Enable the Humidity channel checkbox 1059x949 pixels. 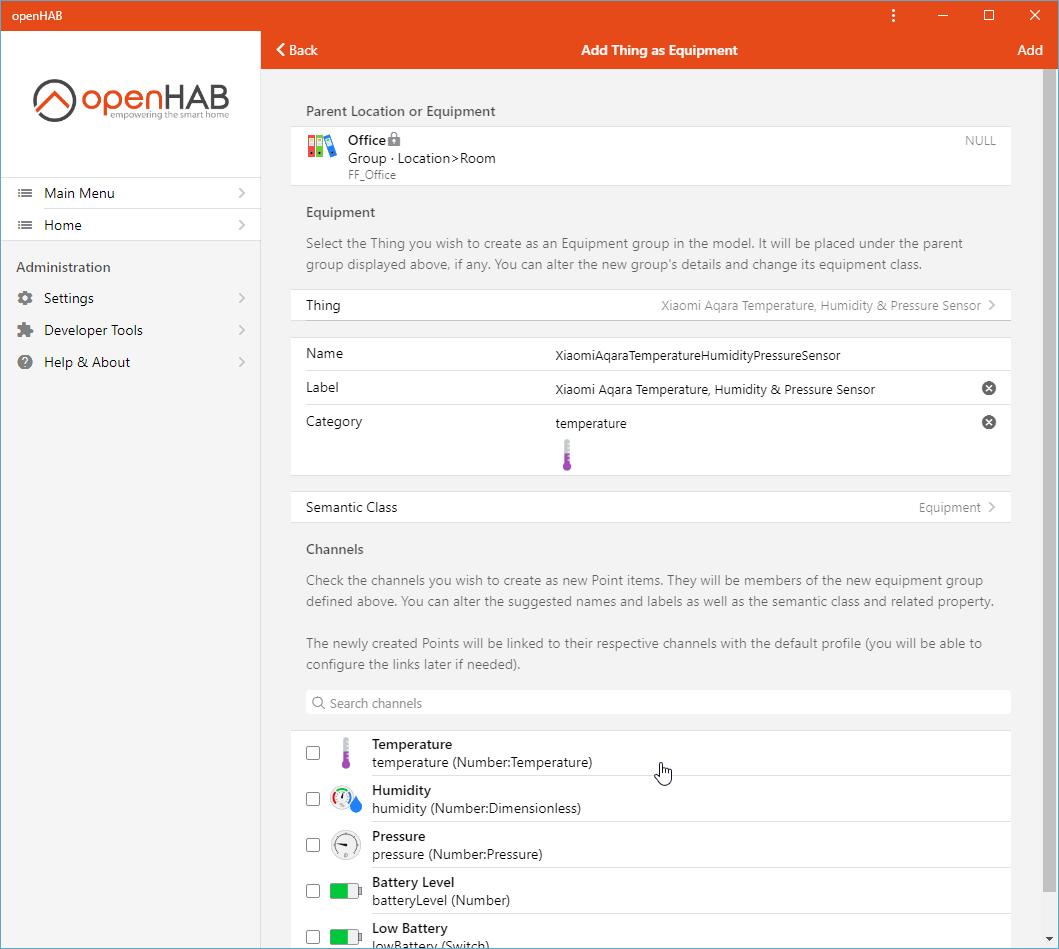[x=313, y=799]
